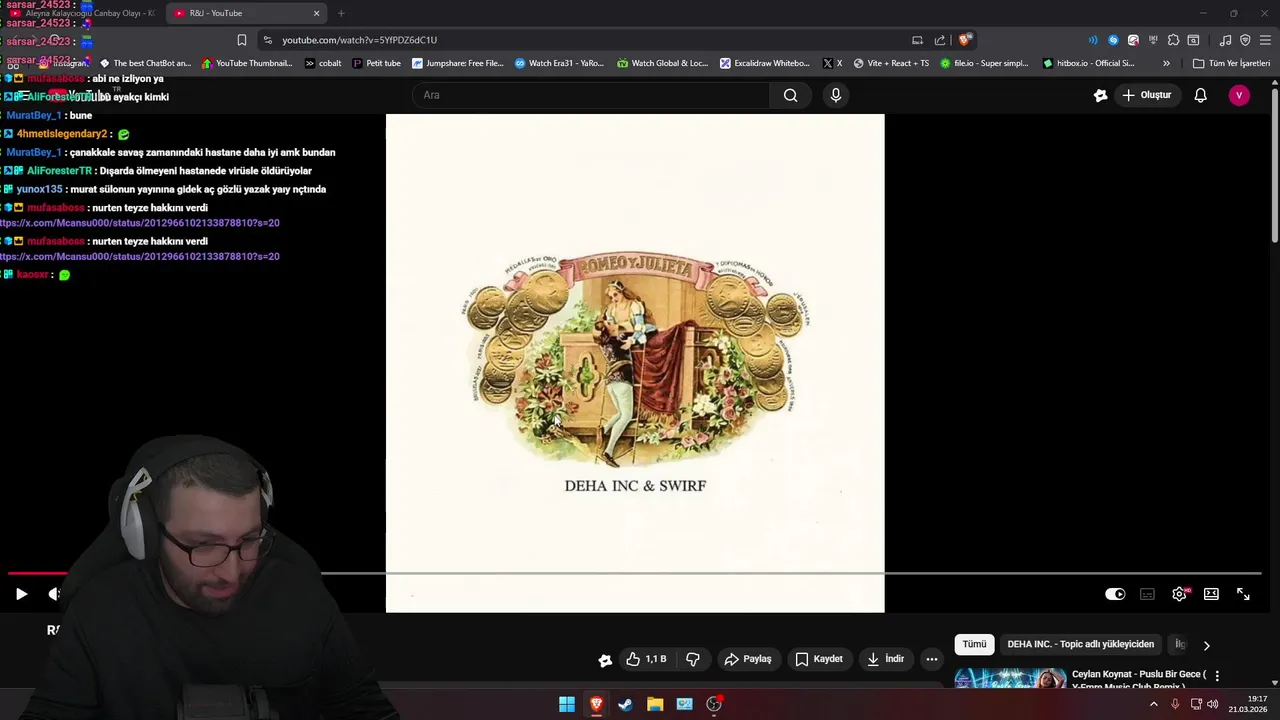
Task: Open Jumpshare: Free File bookmark
Action: point(457,63)
